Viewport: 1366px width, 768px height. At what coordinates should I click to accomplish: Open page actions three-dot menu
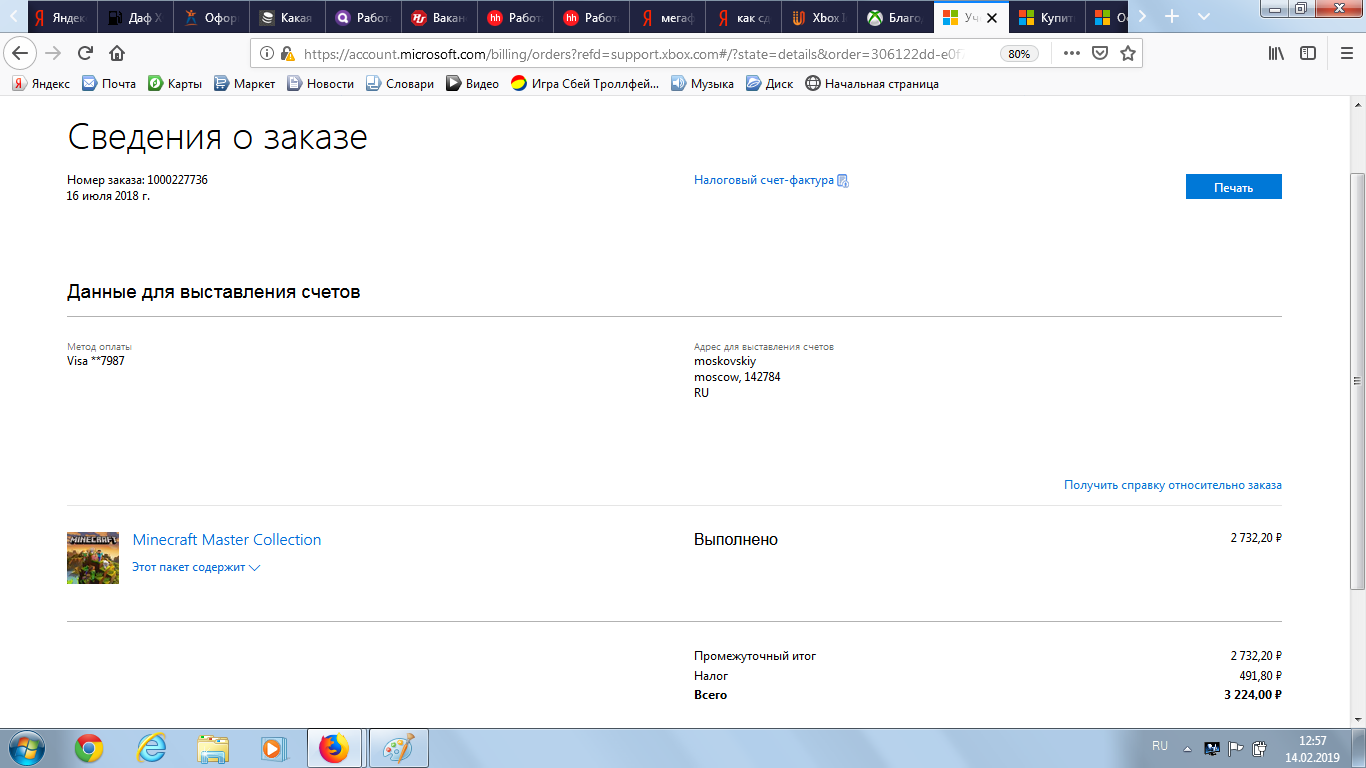point(1071,54)
